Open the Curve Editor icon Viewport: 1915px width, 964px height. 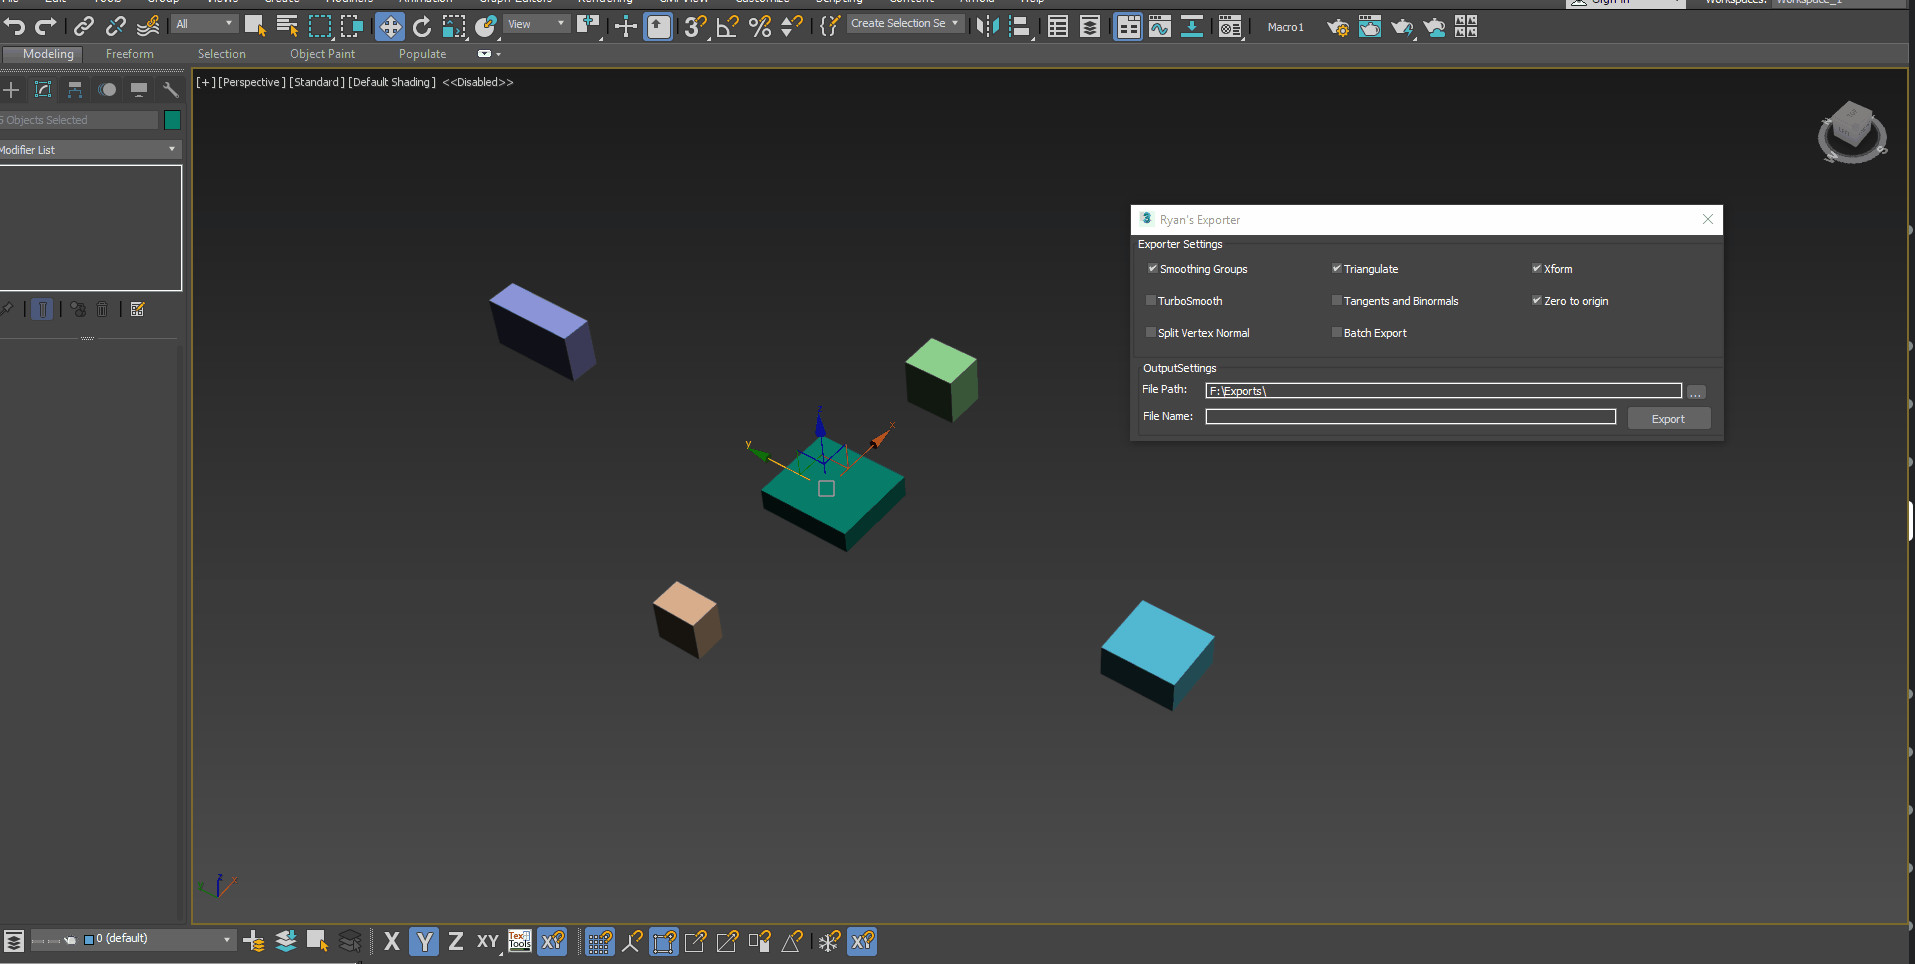1159,27
